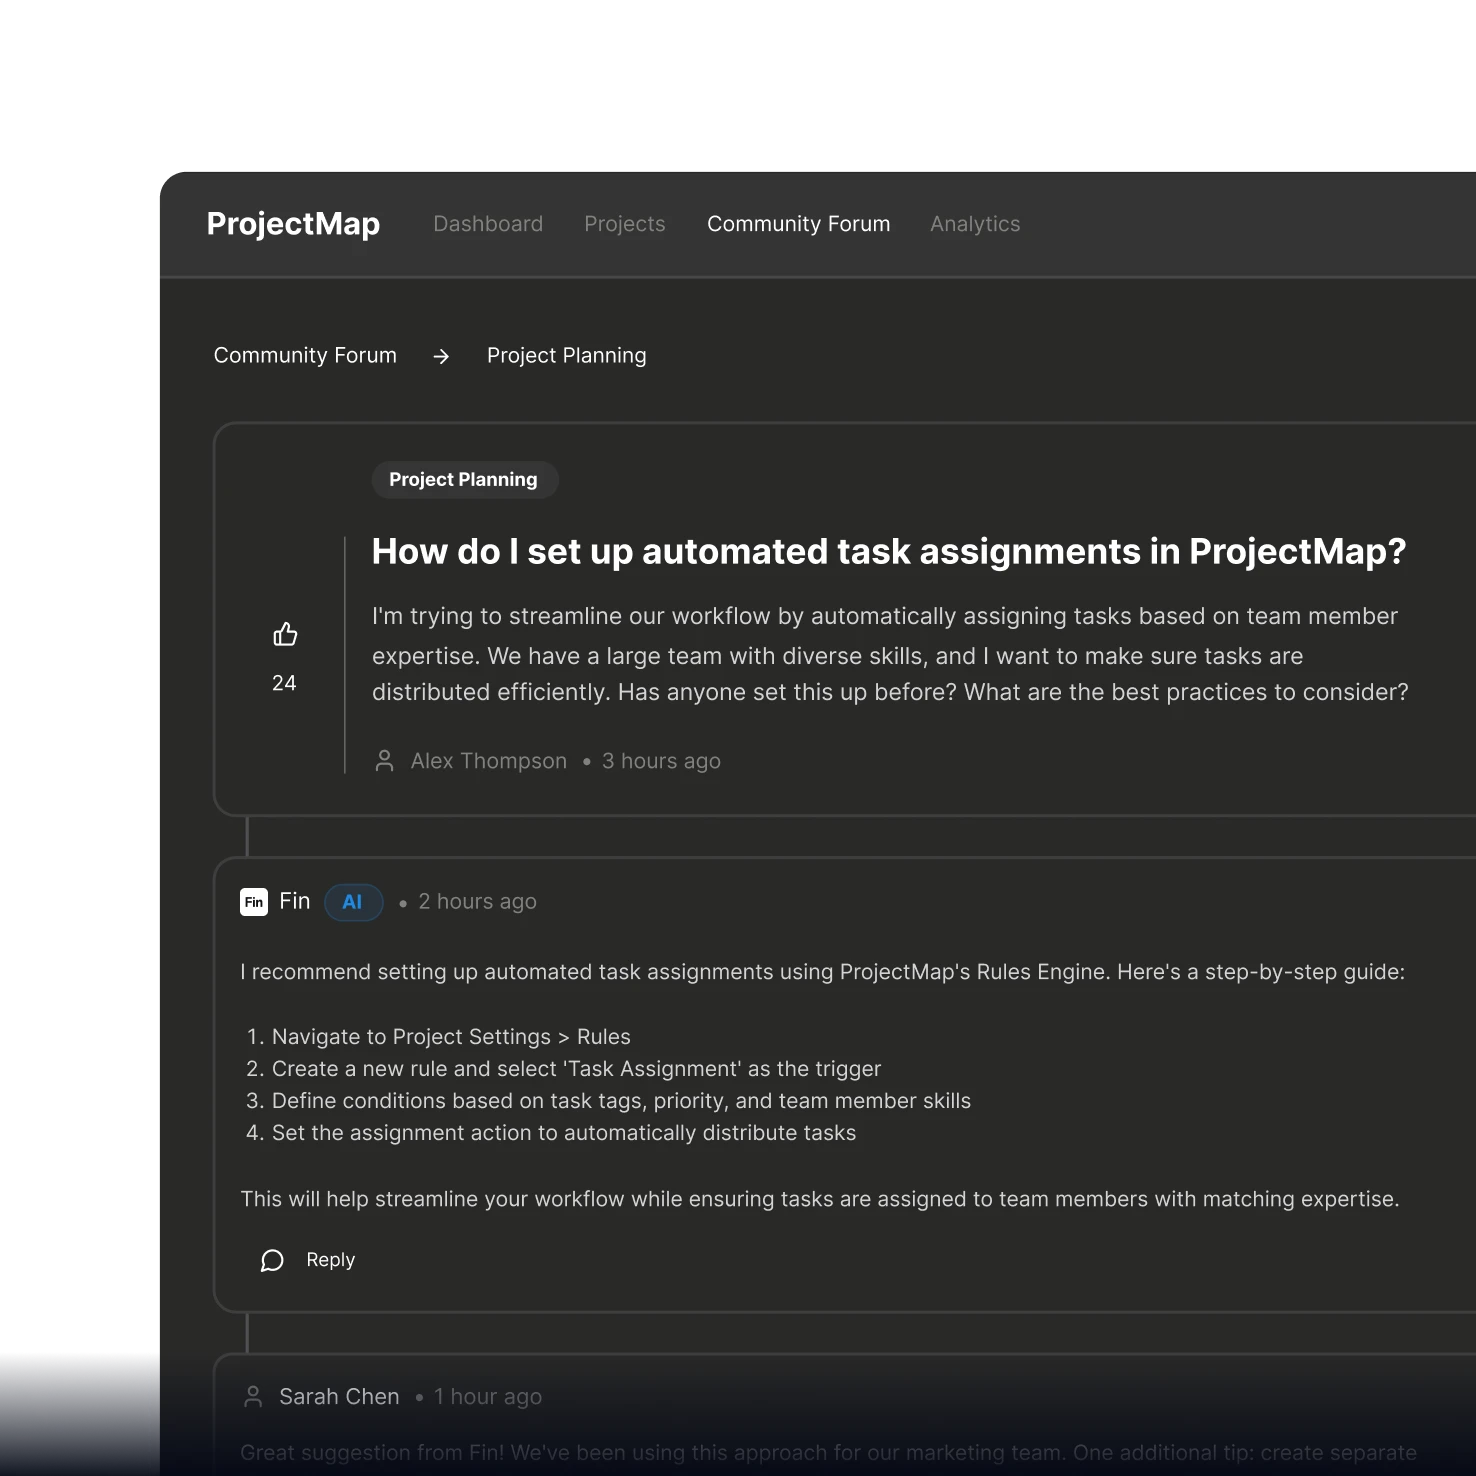Click the '3 hours ago' timestamp
Image resolution: width=1476 pixels, height=1476 pixels.
pyautogui.click(x=661, y=761)
